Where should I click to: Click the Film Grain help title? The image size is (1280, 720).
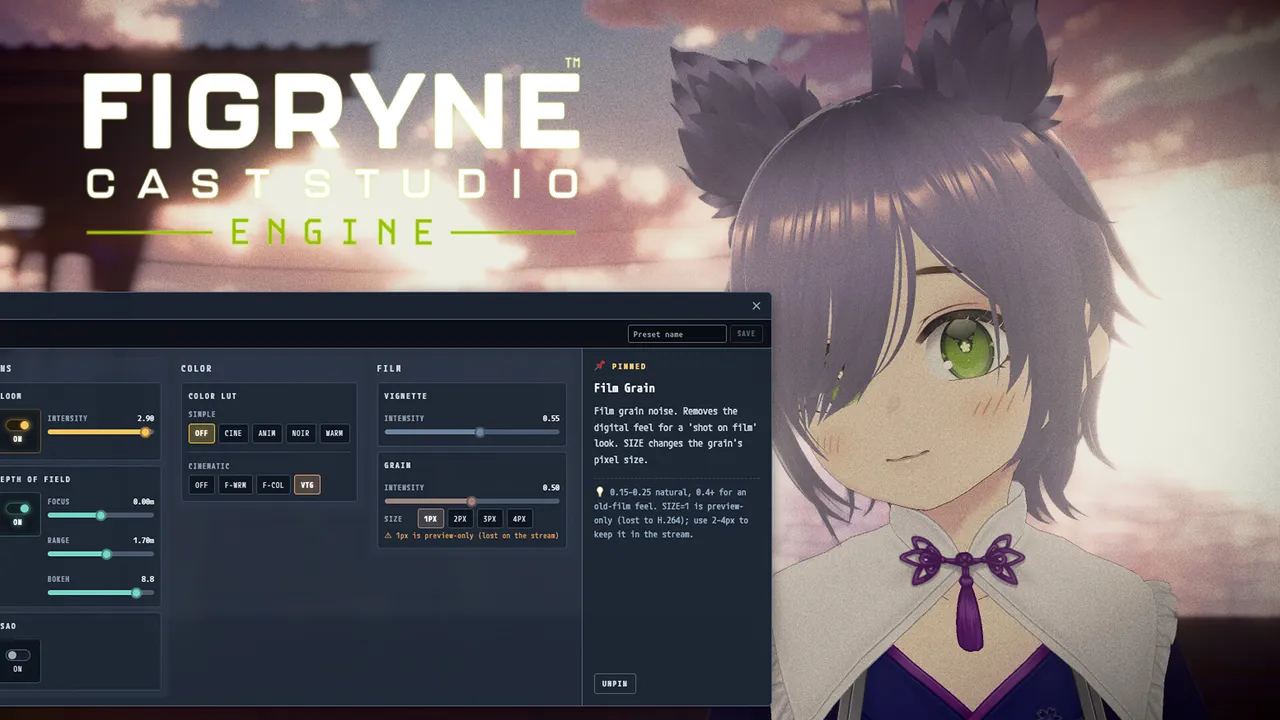click(x=624, y=388)
